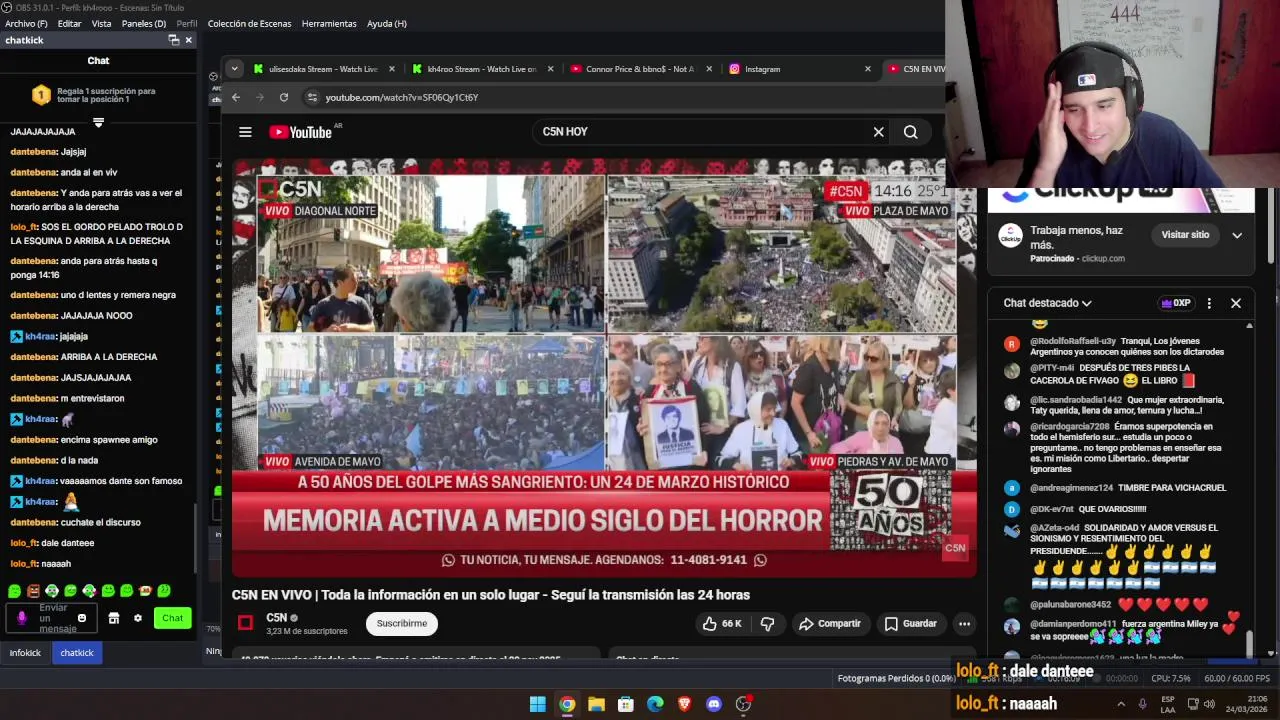The height and width of the screenshot is (720, 1280).
Task: Open Windows Start menu
Action: tap(537, 704)
